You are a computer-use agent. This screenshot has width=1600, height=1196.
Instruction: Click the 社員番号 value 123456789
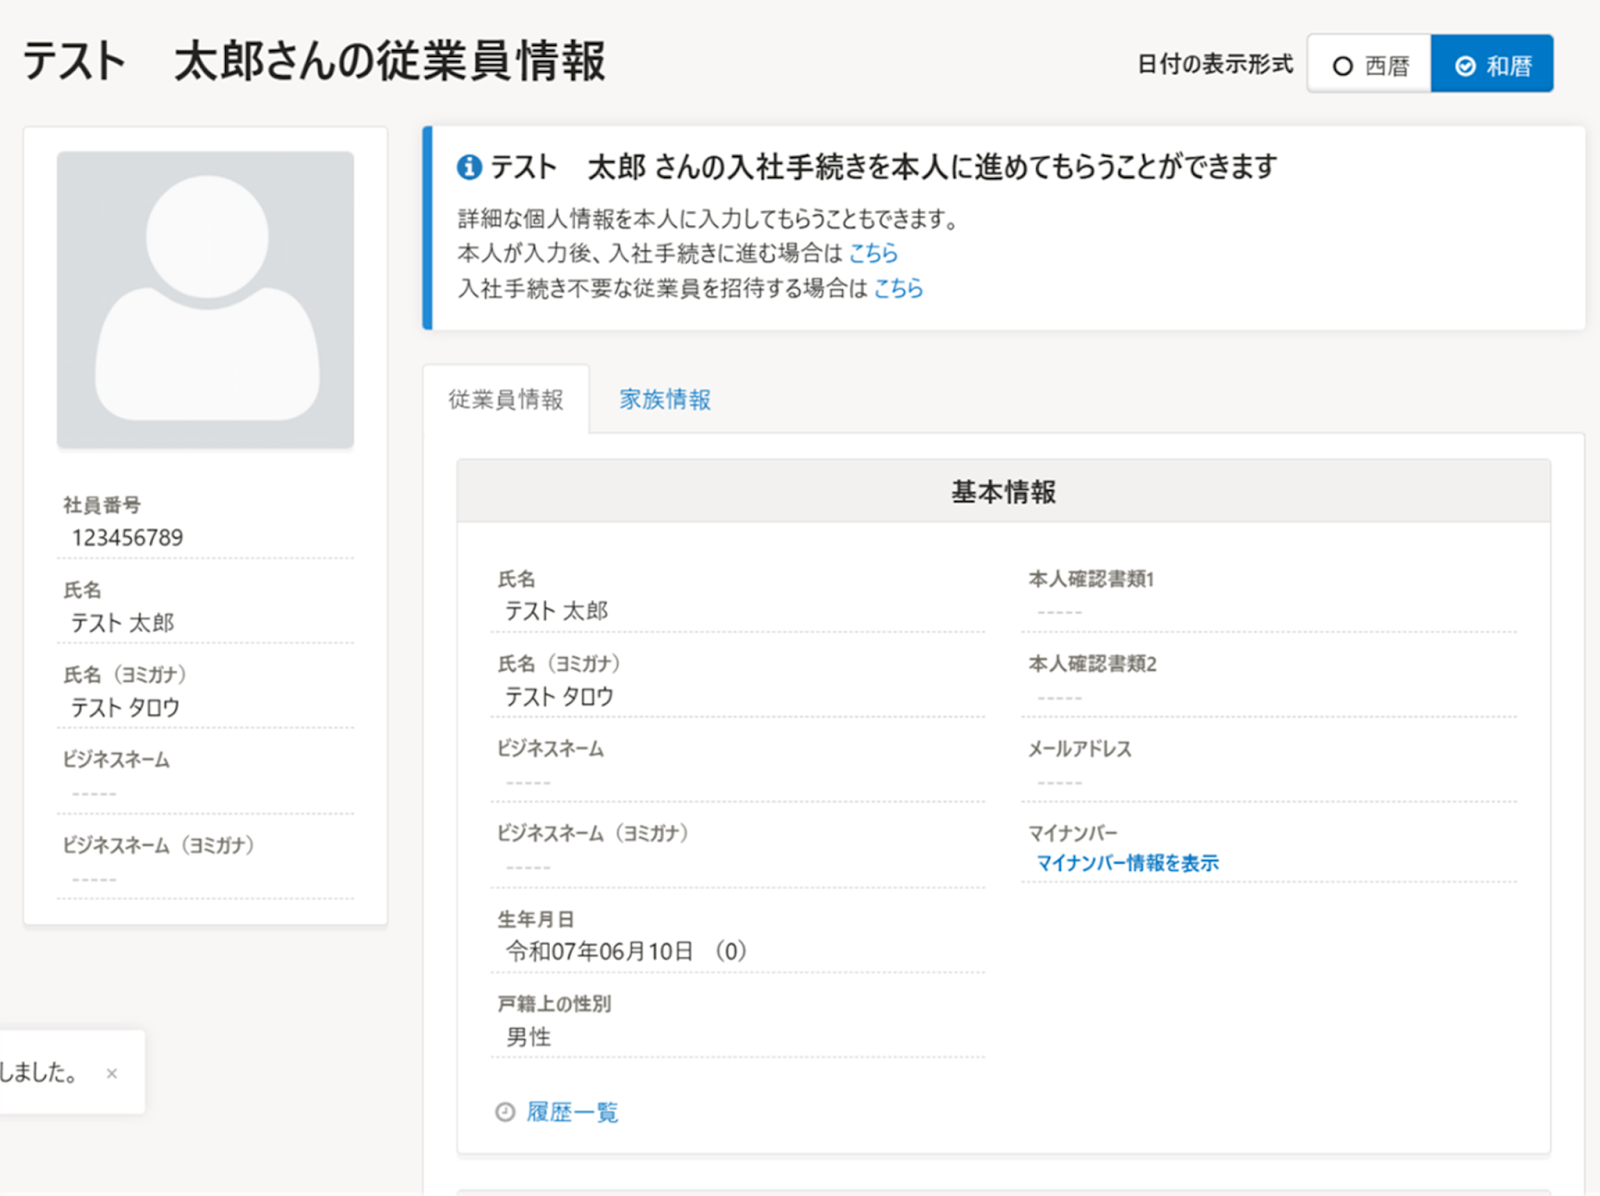tap(127, 538)
